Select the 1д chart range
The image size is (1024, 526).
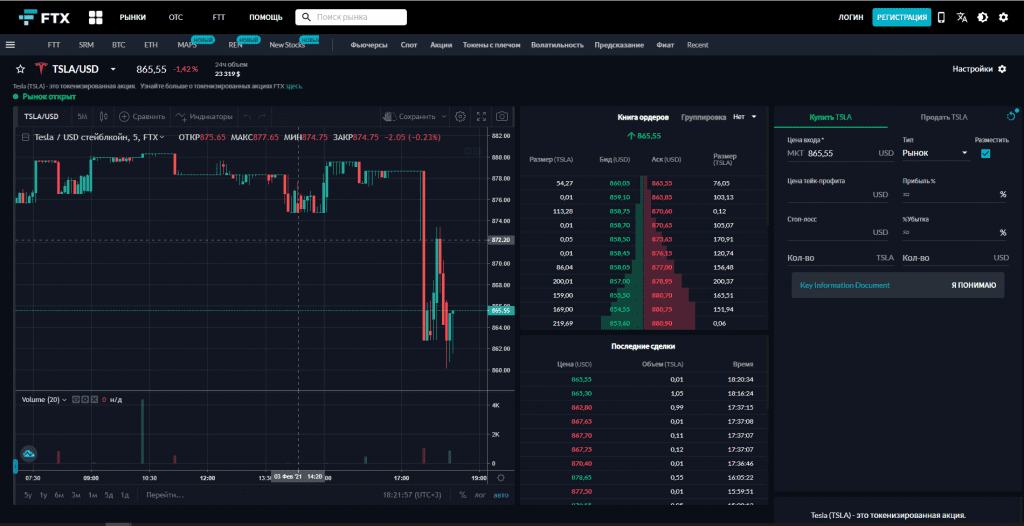(x=125, y=495)
